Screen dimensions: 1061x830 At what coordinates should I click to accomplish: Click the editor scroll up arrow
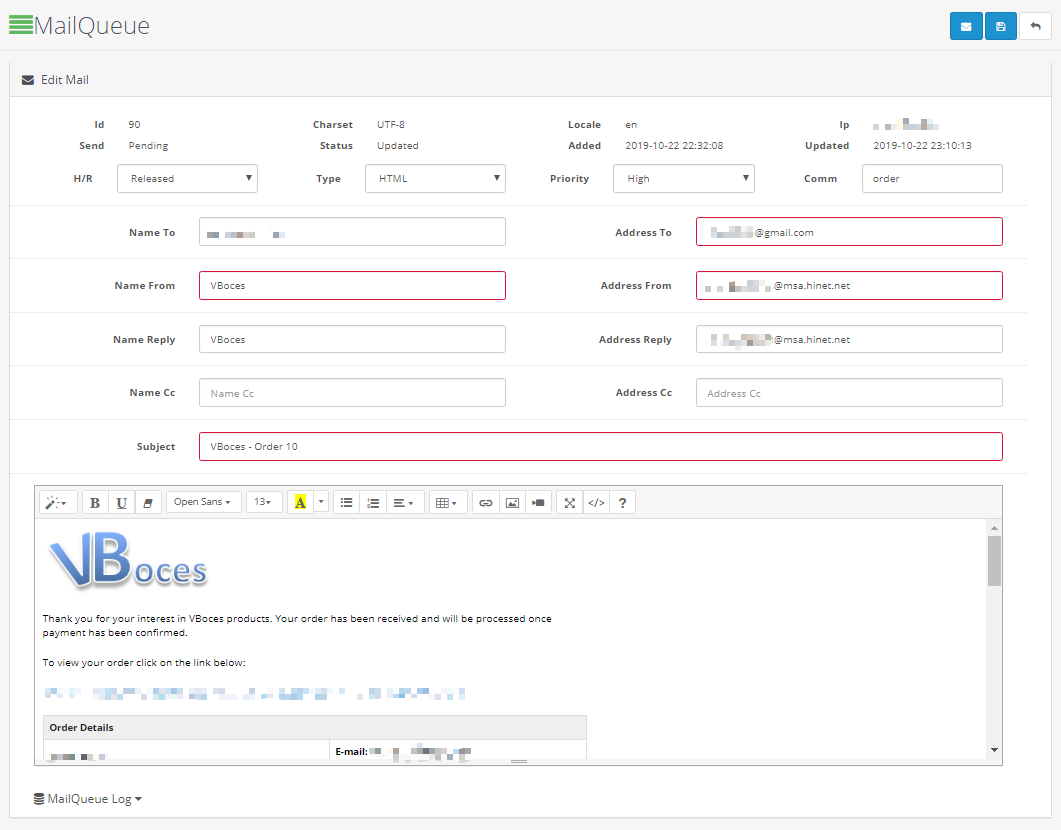(x=994, y=528)
